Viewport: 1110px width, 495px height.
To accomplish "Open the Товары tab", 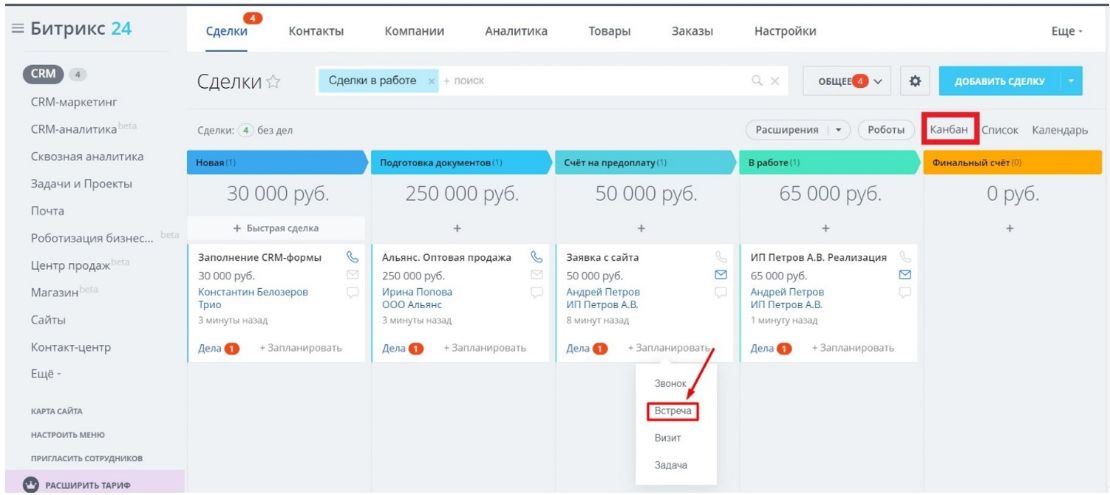I will point(610,31).
